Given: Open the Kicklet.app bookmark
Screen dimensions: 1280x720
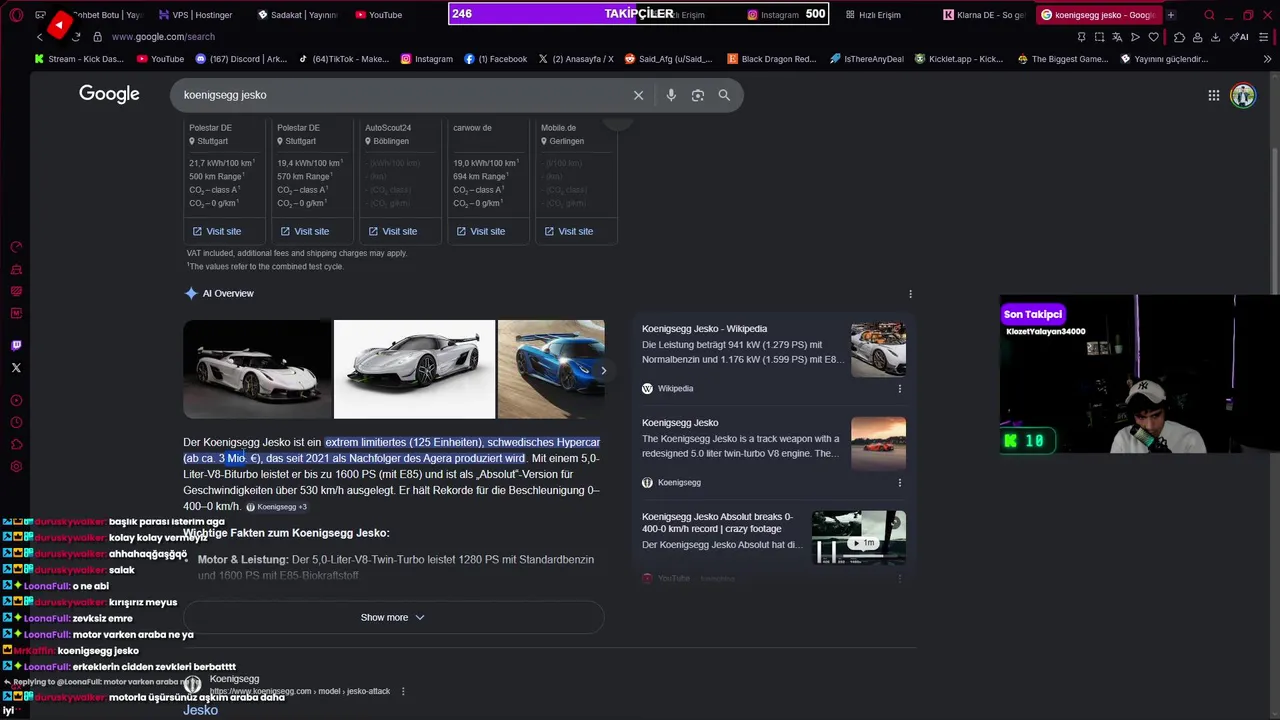Looking at the screenshot, I should point(959,59).
